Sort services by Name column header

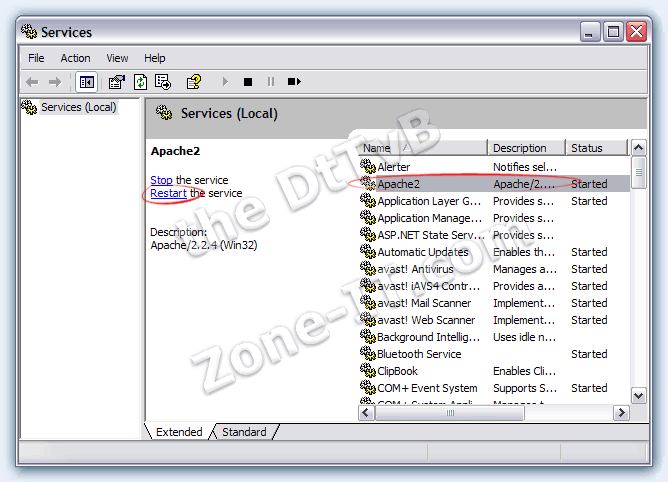pos(423,148)
